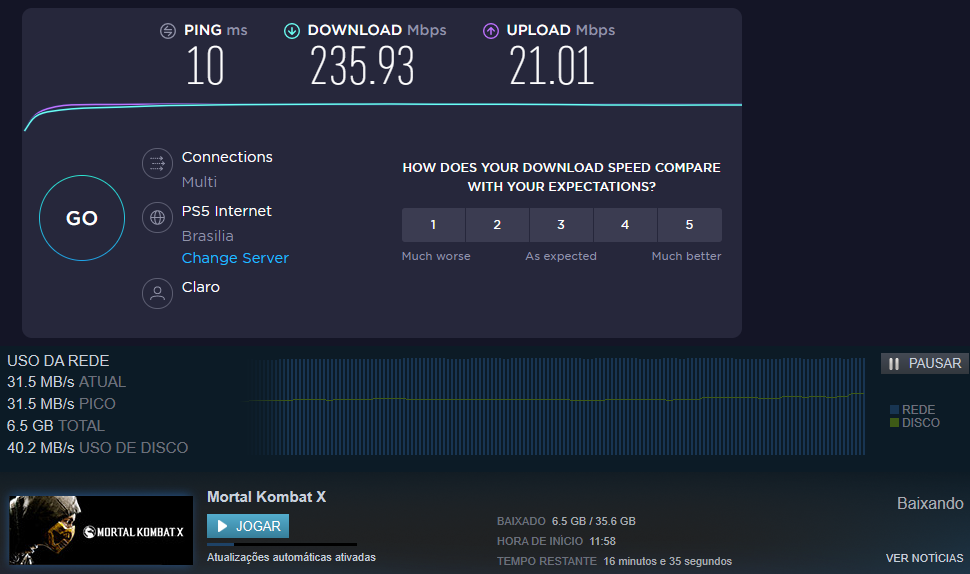Viewport: 970px width, 574px height.
Task: Click the 21.01 upload result
Action: coord(551,66)
